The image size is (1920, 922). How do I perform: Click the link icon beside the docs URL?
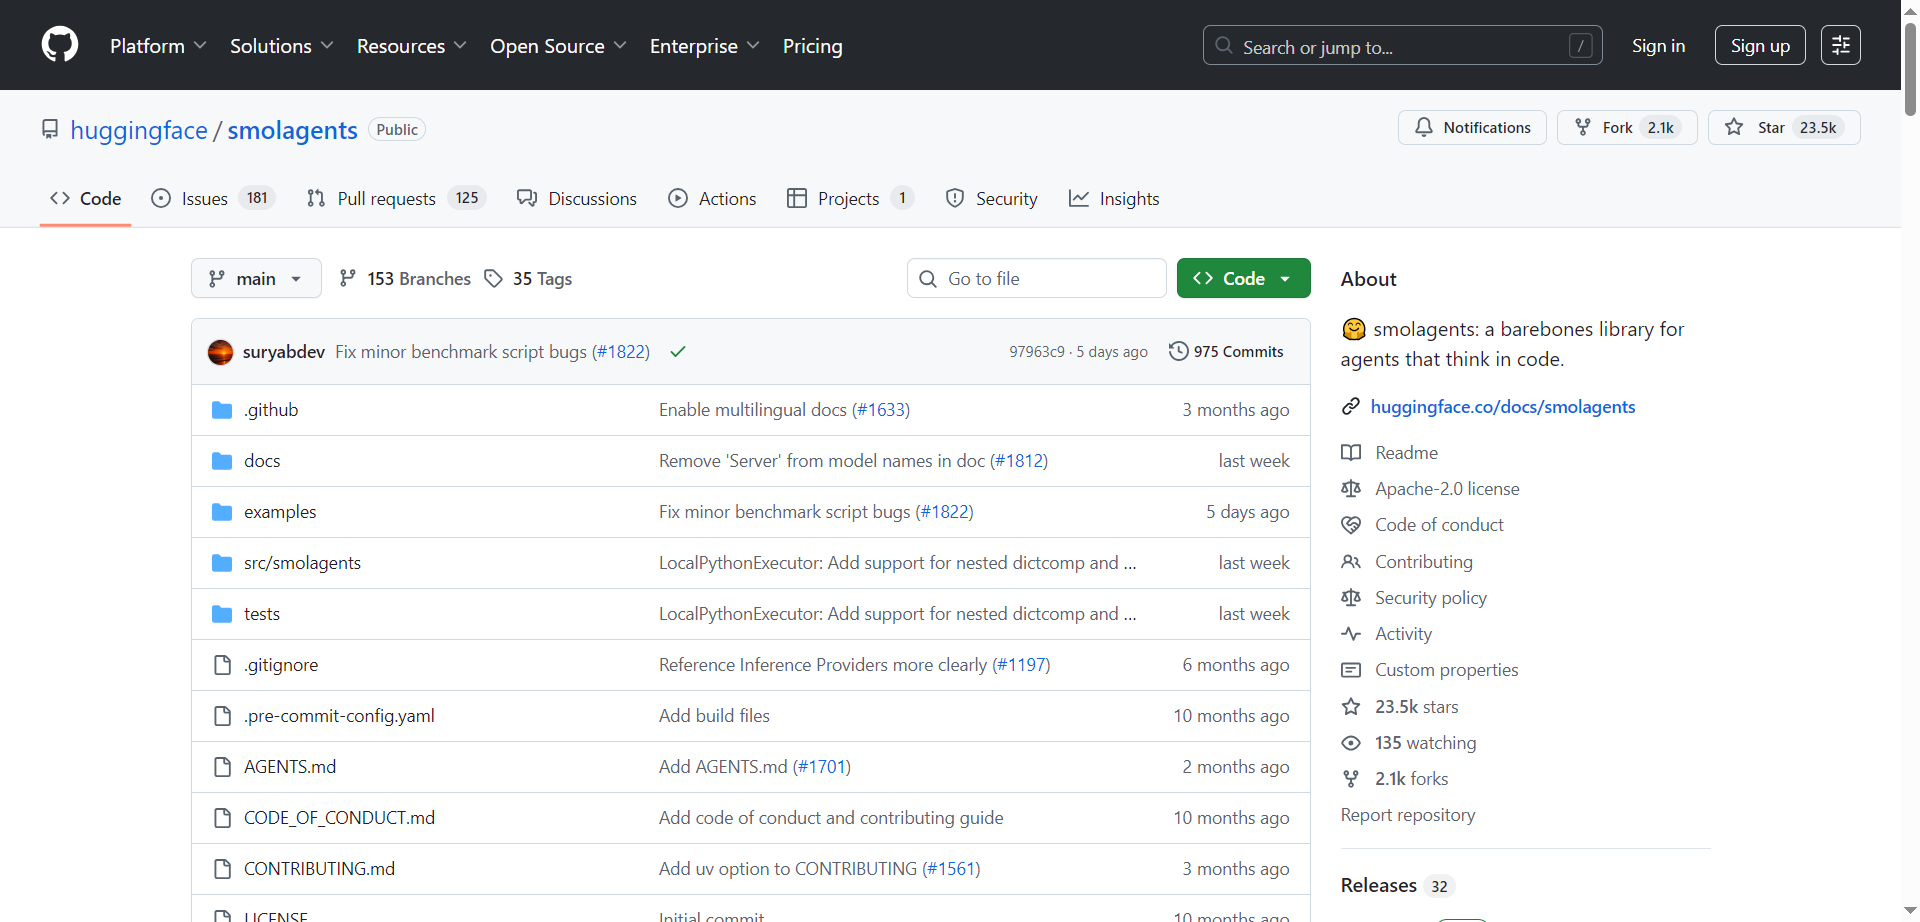point(1351,406)
